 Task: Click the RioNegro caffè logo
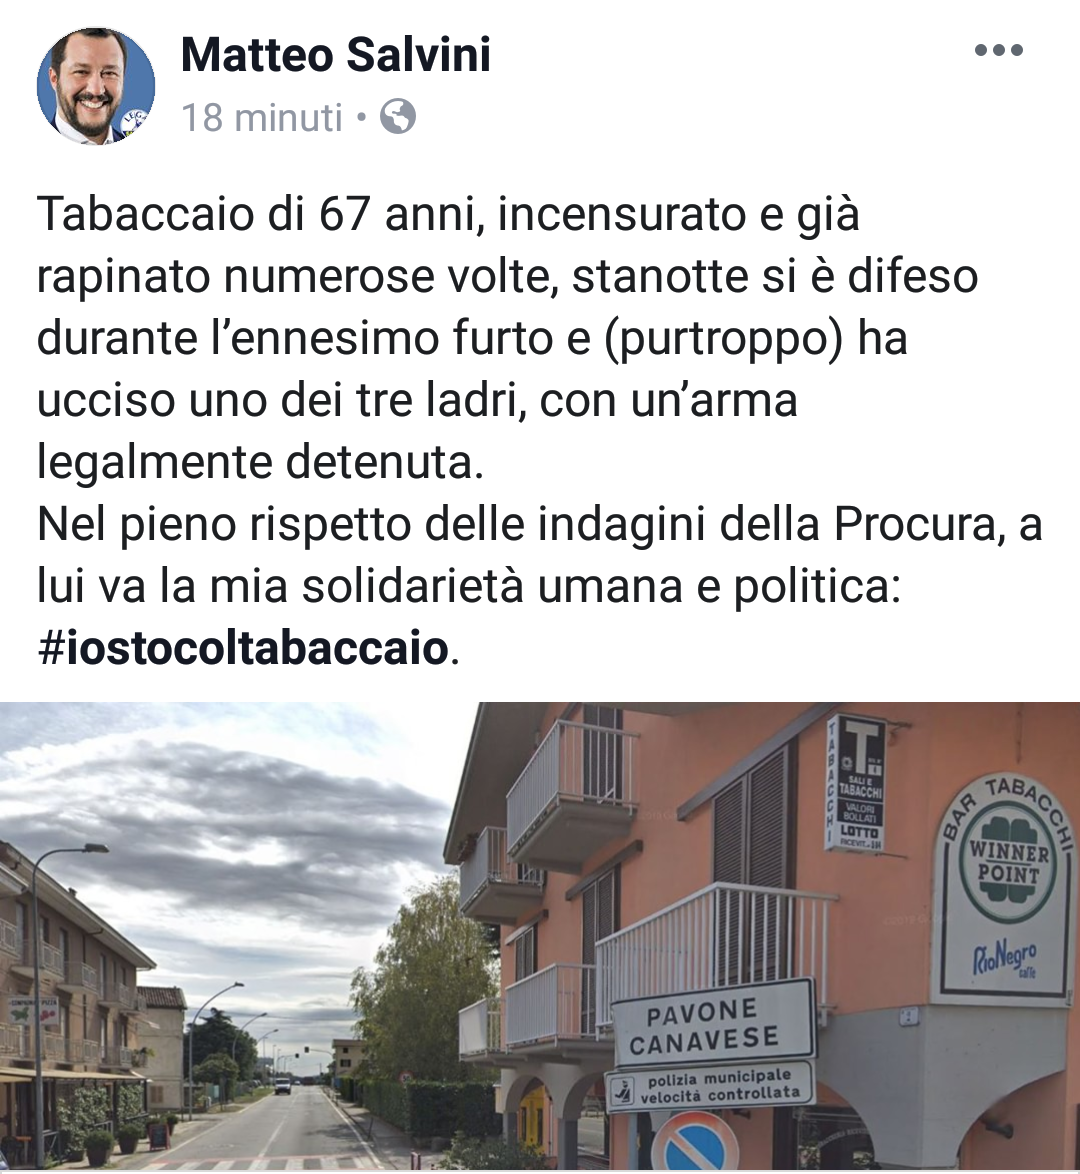(1004, 958)
